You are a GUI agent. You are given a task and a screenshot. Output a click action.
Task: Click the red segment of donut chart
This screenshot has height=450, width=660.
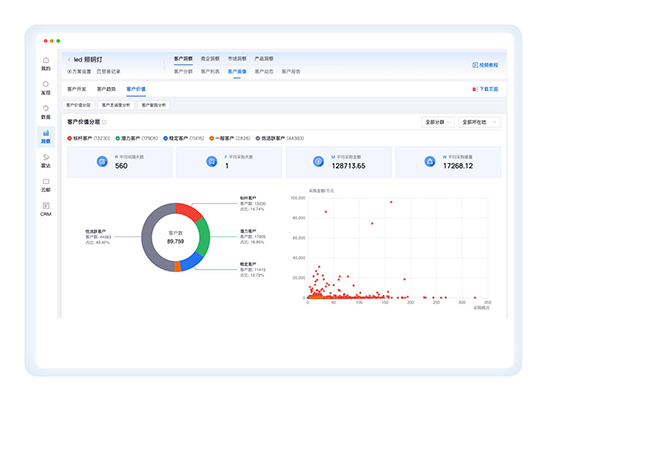(189, 211)
